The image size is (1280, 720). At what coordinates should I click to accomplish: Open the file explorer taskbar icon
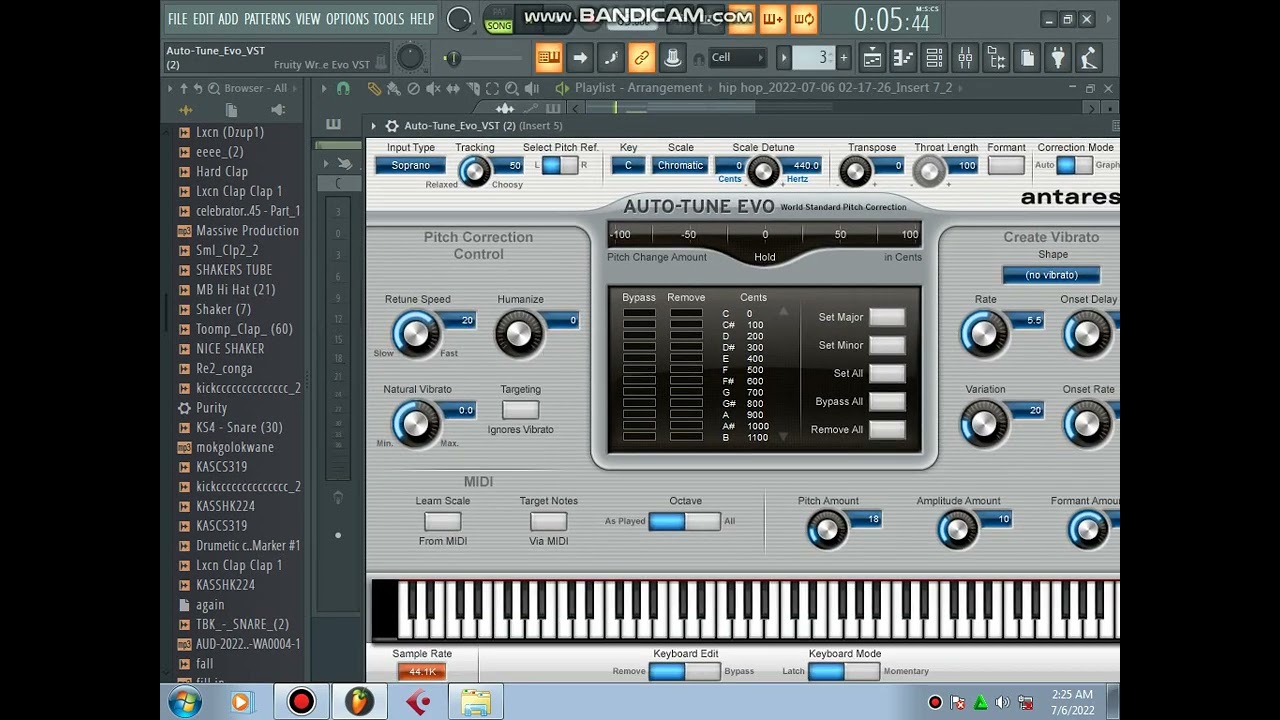coord(476,702)
